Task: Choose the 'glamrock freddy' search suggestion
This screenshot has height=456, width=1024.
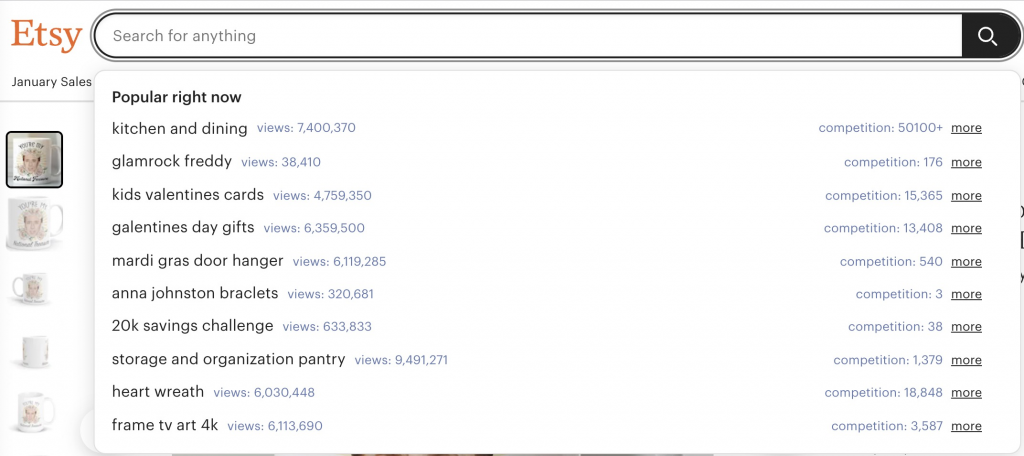Action: point(172,161)
